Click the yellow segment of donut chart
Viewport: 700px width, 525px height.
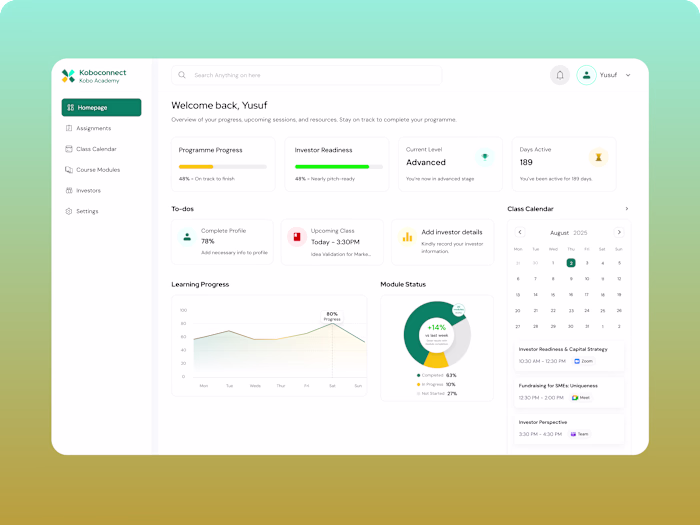click(436, 360)
